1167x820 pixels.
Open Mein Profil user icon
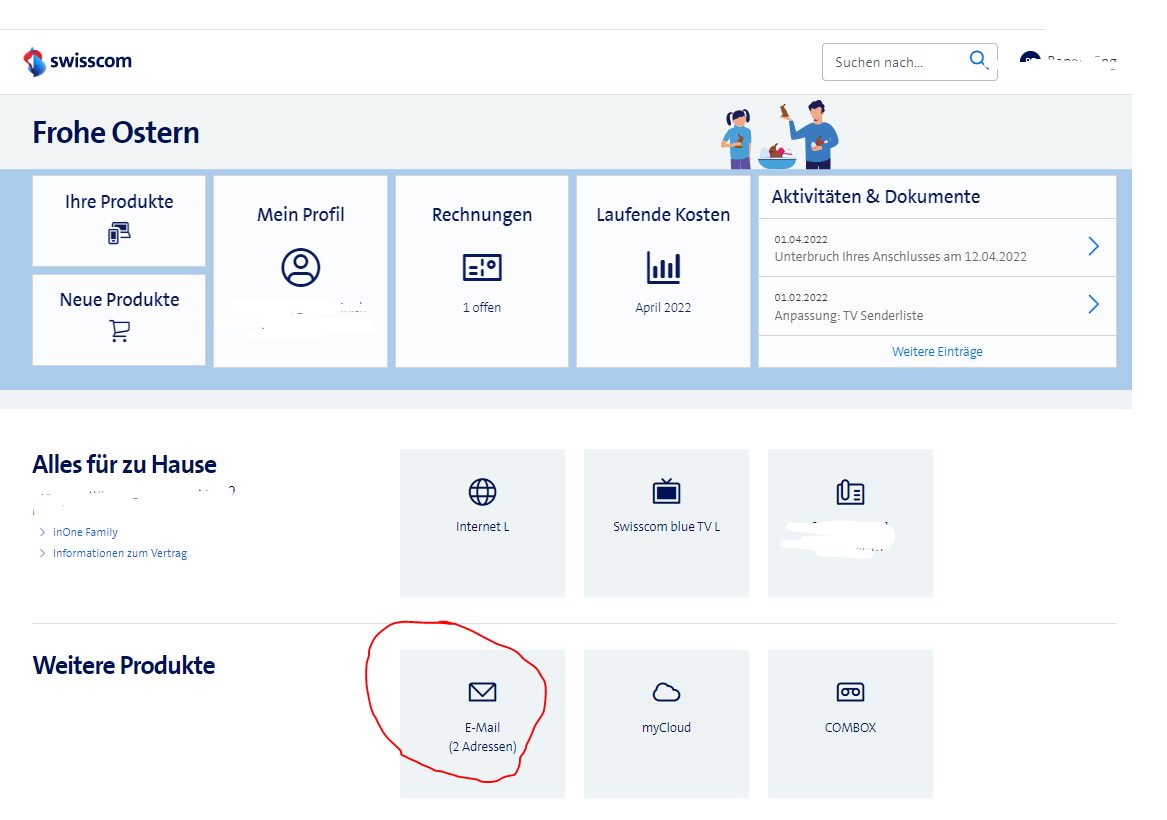click(300, 267)
